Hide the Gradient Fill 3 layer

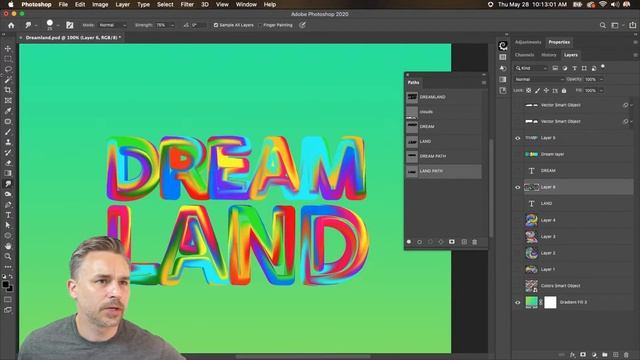518,302
